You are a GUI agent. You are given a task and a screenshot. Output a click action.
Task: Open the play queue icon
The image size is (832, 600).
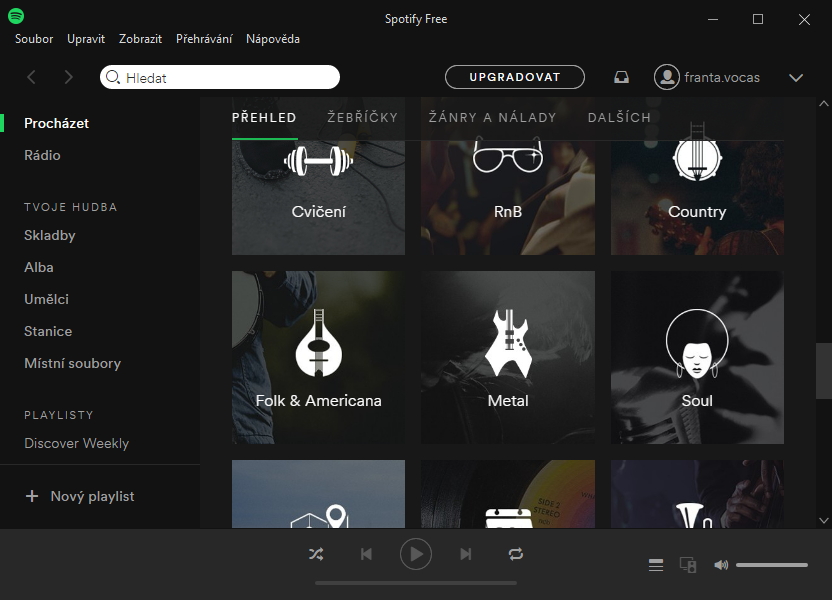(656, 565)
